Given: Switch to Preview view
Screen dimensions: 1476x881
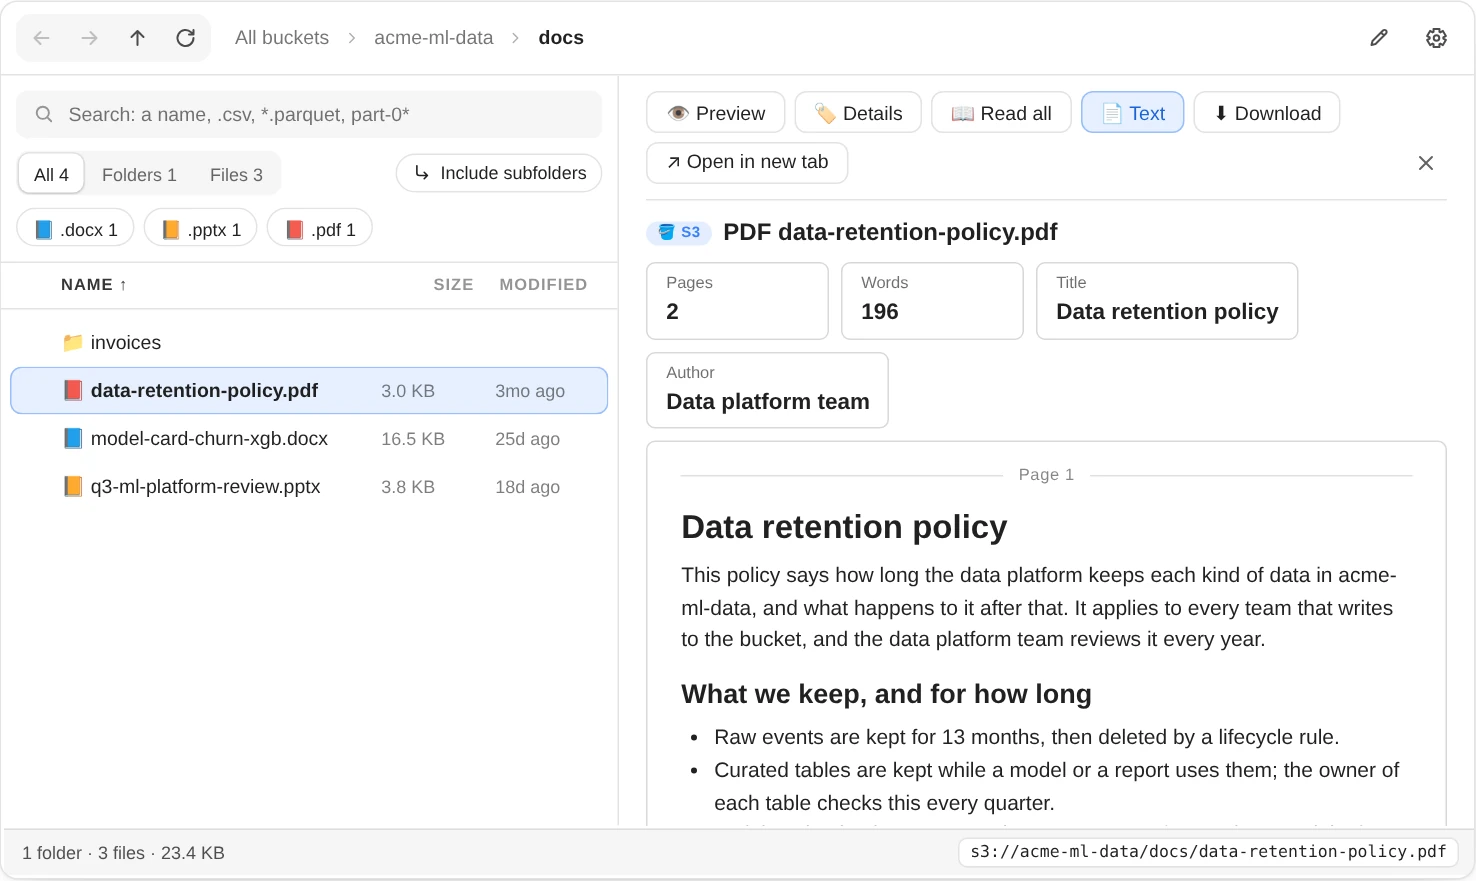Looking at the screenshot, I should coord(716,113).
